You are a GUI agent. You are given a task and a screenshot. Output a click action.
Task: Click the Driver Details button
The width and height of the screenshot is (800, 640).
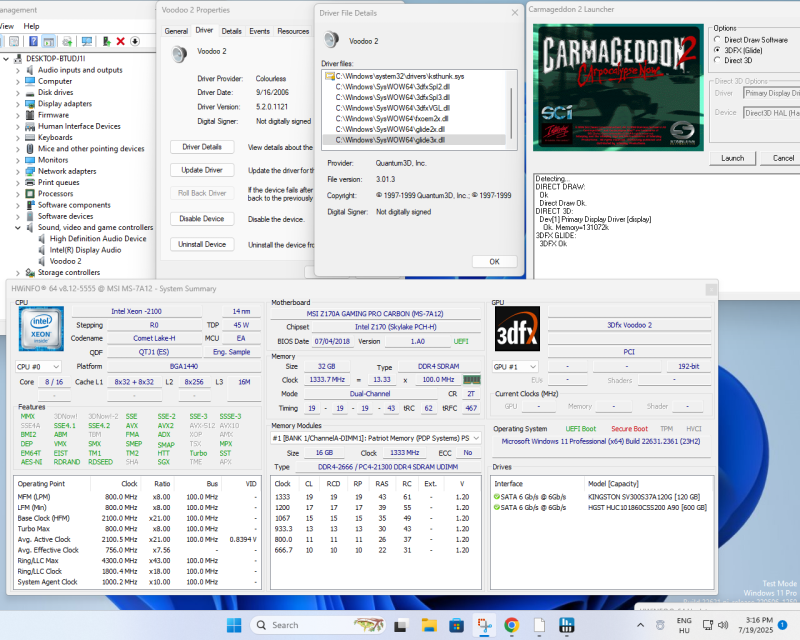click(x=202, y=147)
